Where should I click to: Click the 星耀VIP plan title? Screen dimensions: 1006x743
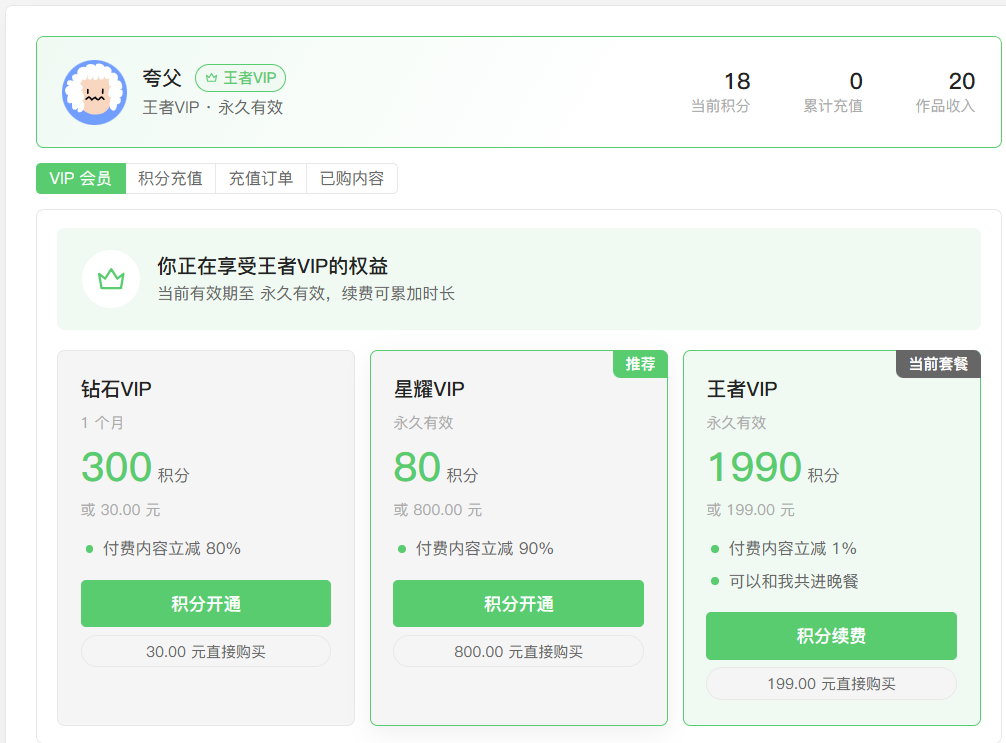pos(429,389)
